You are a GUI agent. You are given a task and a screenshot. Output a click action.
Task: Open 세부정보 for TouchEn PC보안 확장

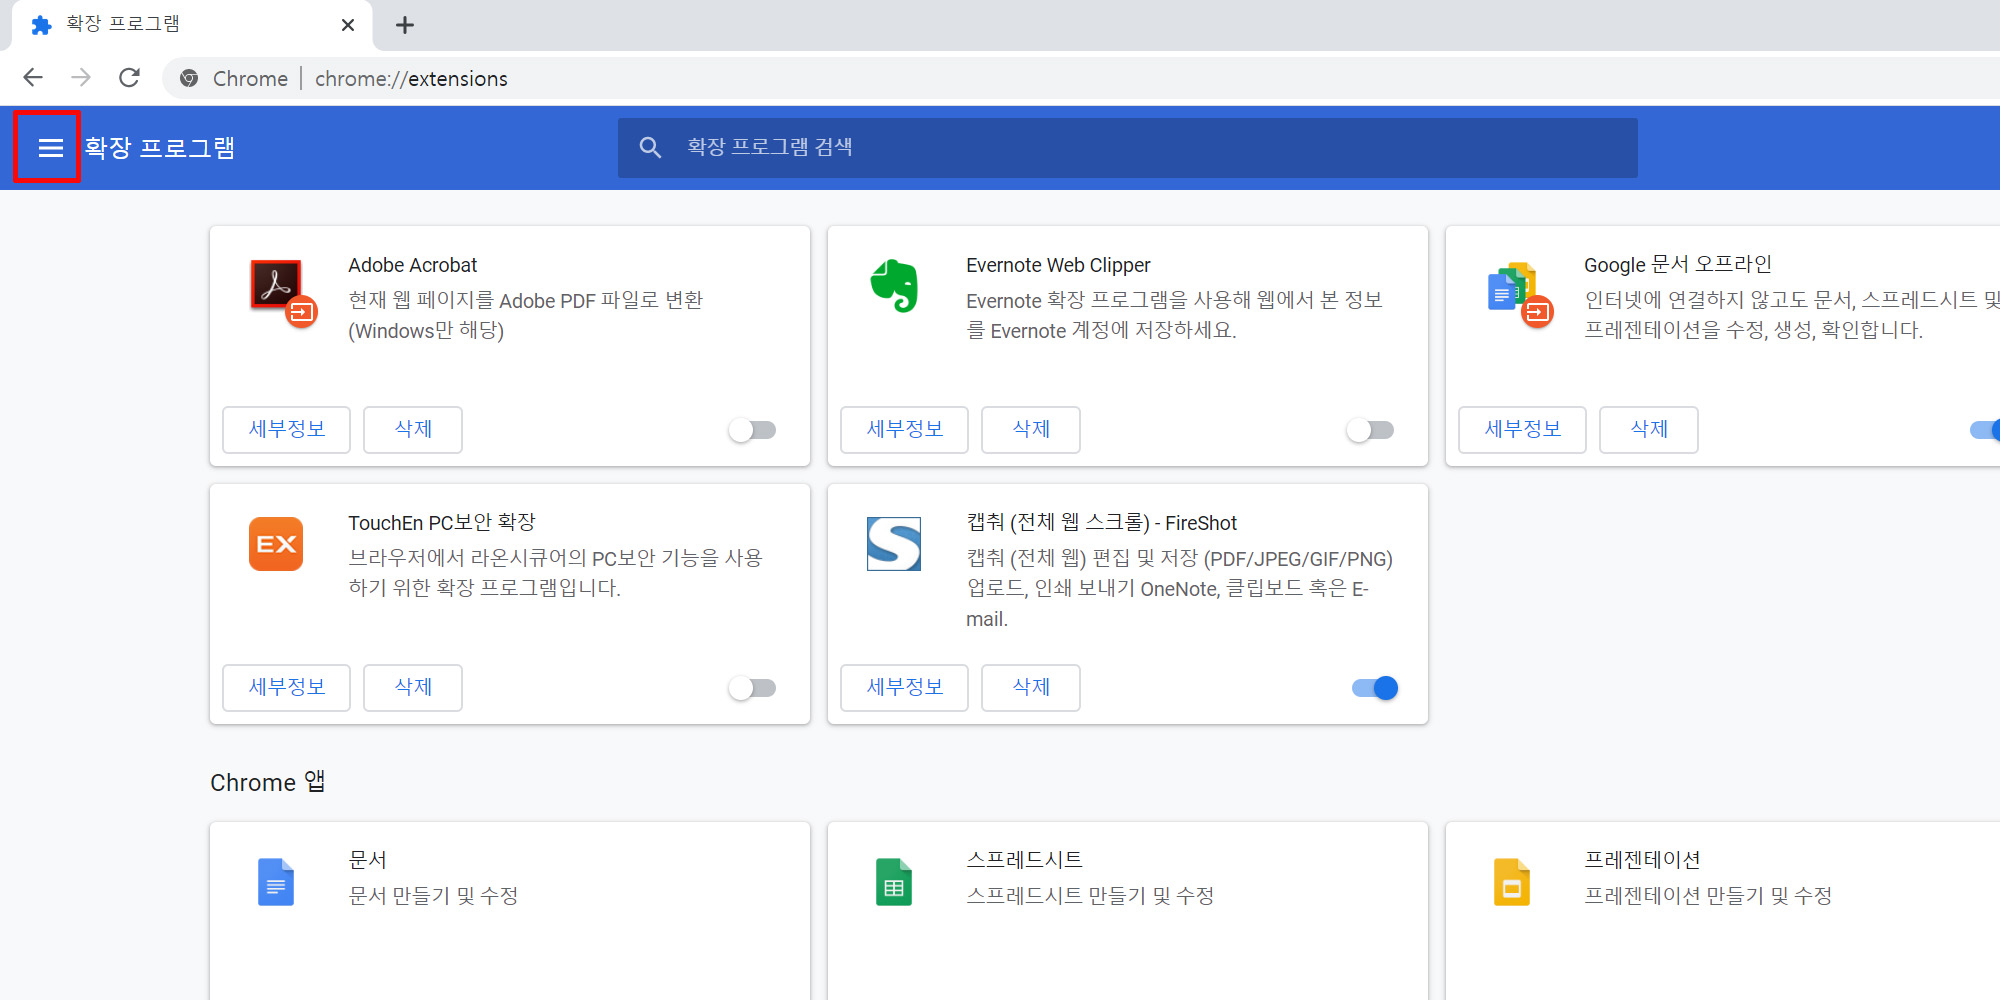[287, 688]
